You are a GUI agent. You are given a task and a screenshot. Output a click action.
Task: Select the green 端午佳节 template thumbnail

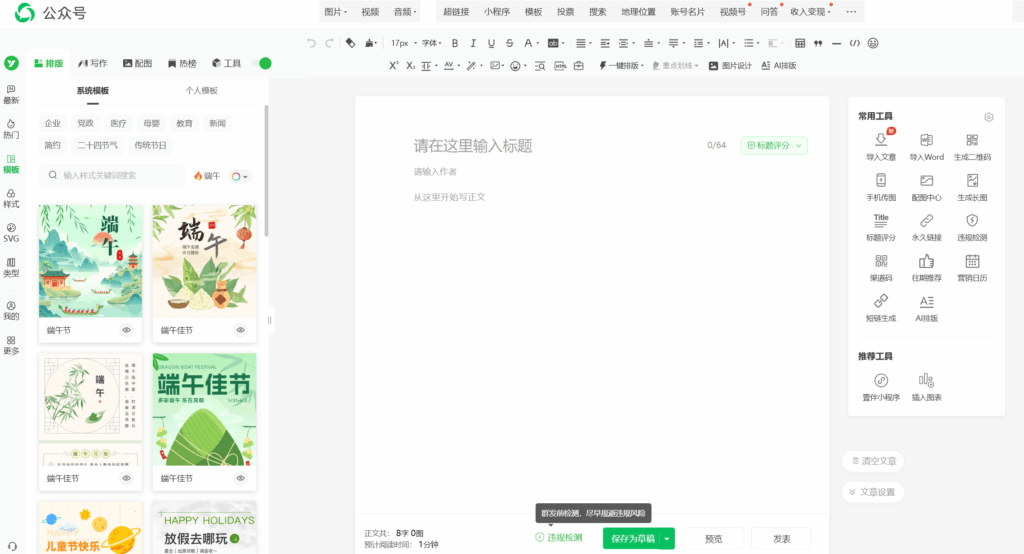pos(204,410)
